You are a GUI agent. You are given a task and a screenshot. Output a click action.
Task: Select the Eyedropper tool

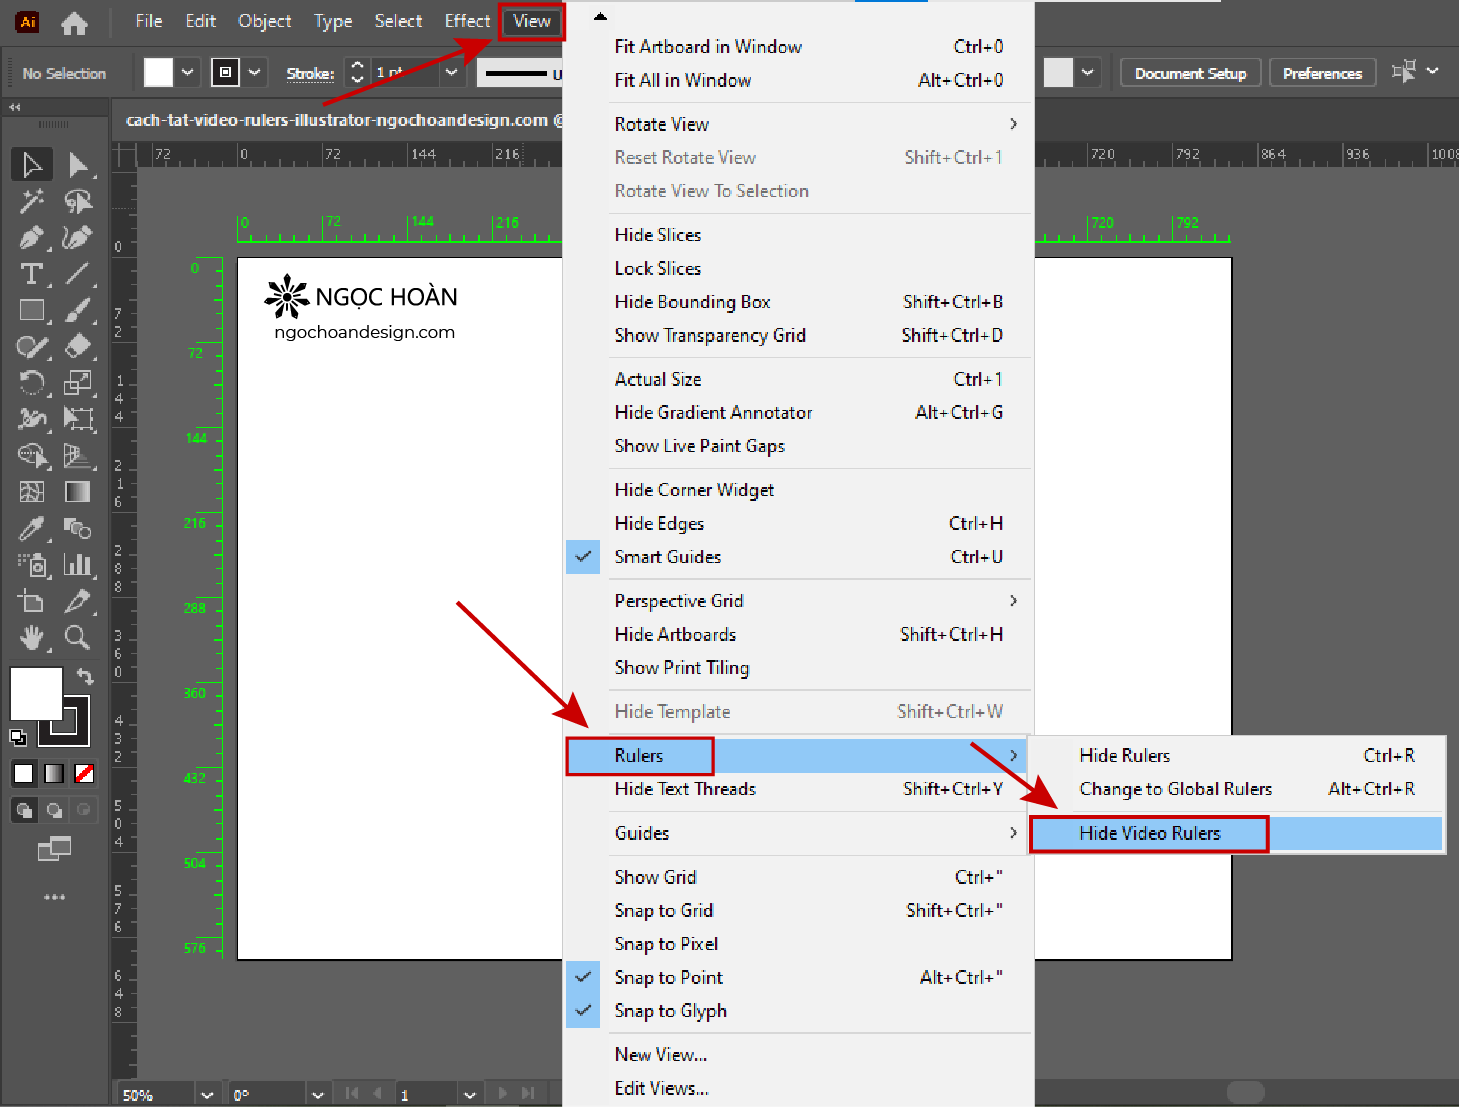click(31, 528)
